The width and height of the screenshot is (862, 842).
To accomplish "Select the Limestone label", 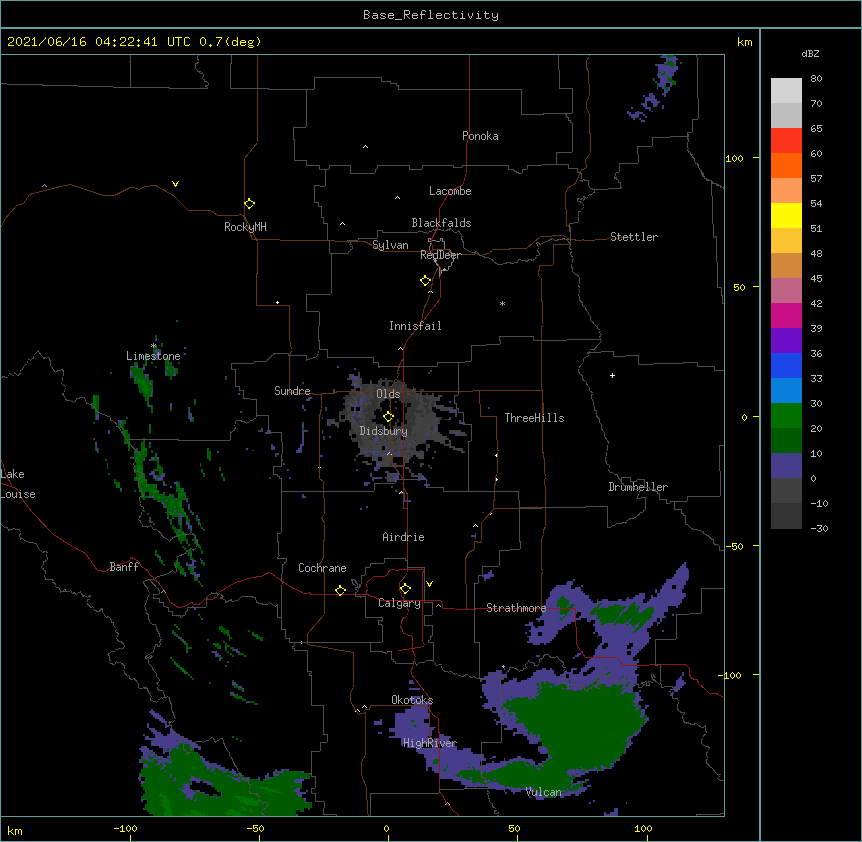I will [153, 356].
